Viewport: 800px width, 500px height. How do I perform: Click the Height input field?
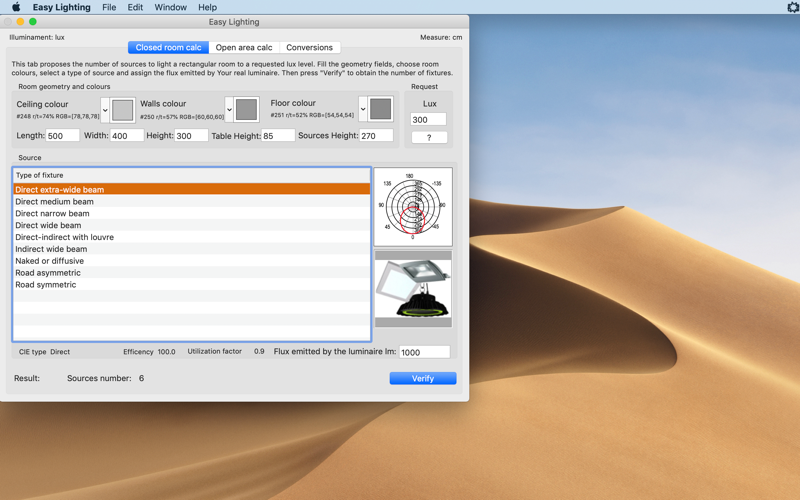click(x=191, y=136)
